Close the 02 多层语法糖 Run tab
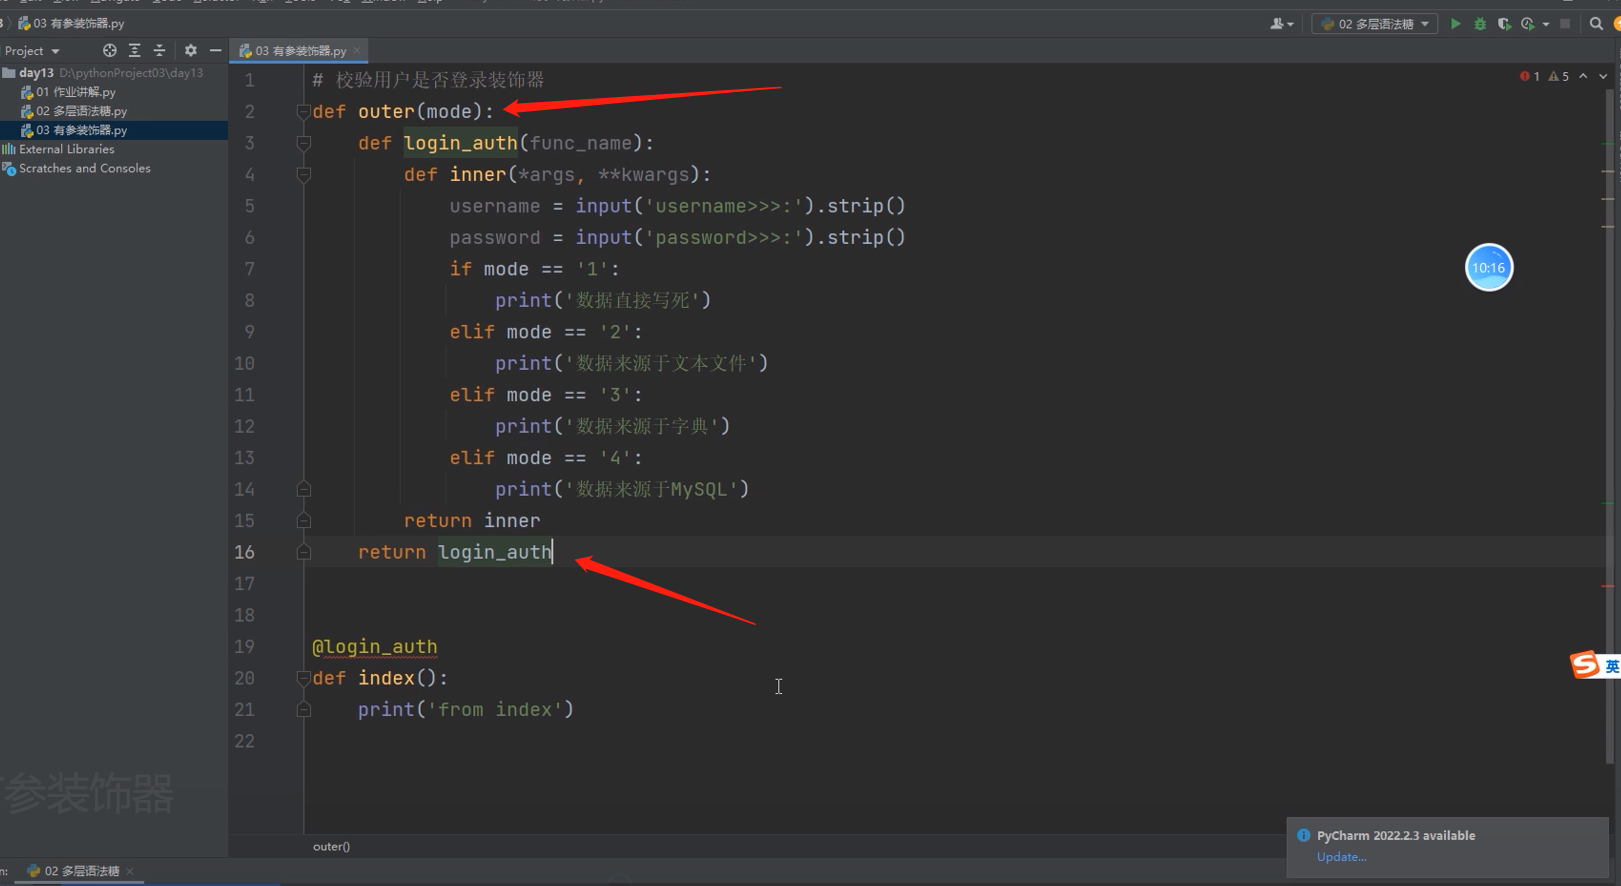The width and height of the screenshot is (1621, 886). [x=130, y=871]
